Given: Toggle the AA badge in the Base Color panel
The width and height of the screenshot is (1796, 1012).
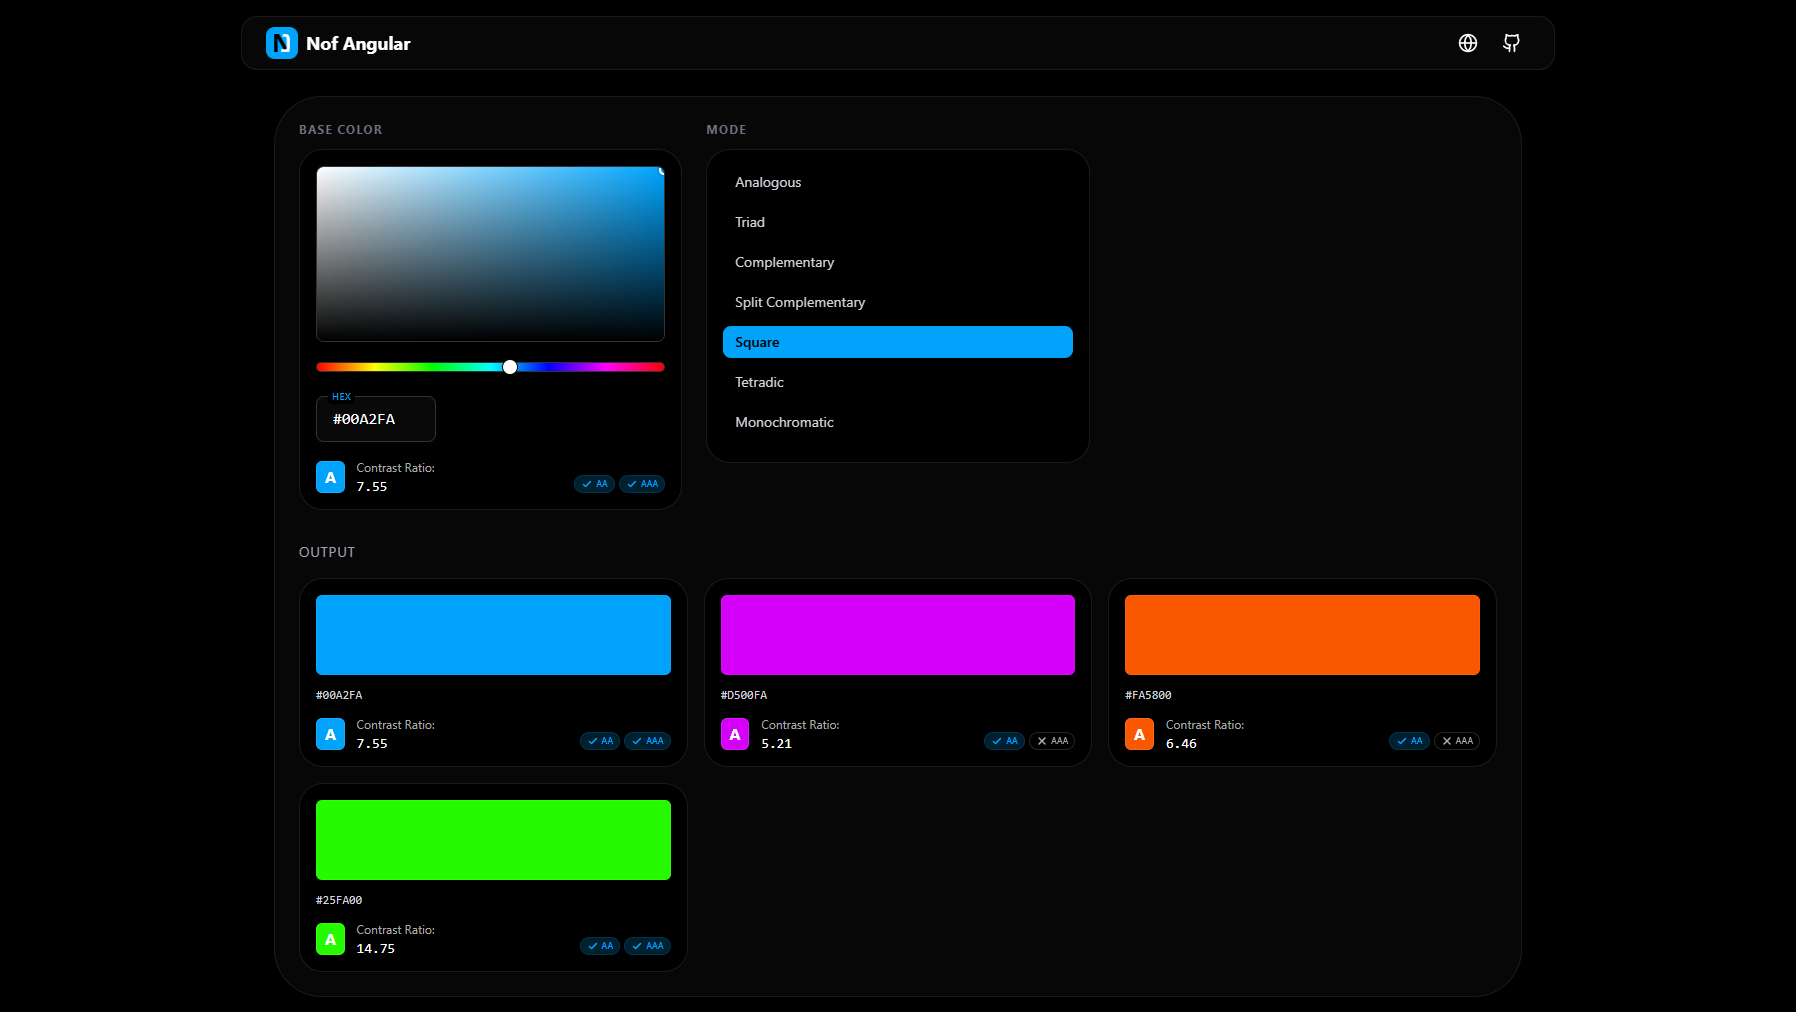Looking at the screenshot, I should coord(594,483).
